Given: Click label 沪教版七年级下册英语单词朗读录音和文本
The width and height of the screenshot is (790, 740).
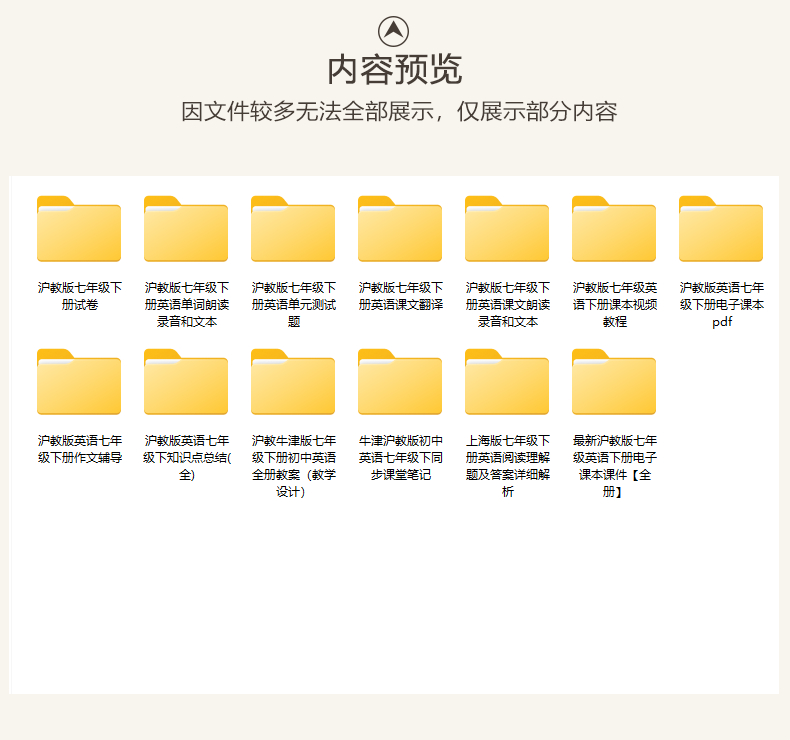Looking at the screenshot, I should click(186, 305).
